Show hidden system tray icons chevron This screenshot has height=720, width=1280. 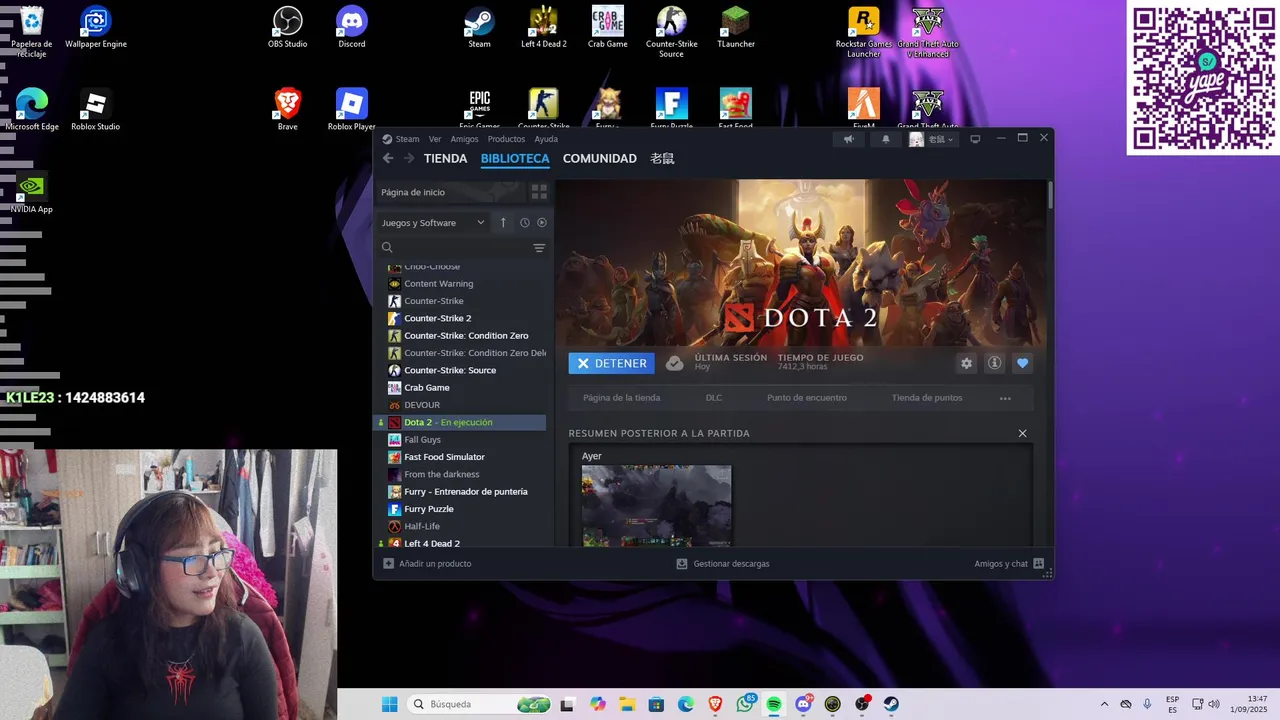click(1104, 704)
